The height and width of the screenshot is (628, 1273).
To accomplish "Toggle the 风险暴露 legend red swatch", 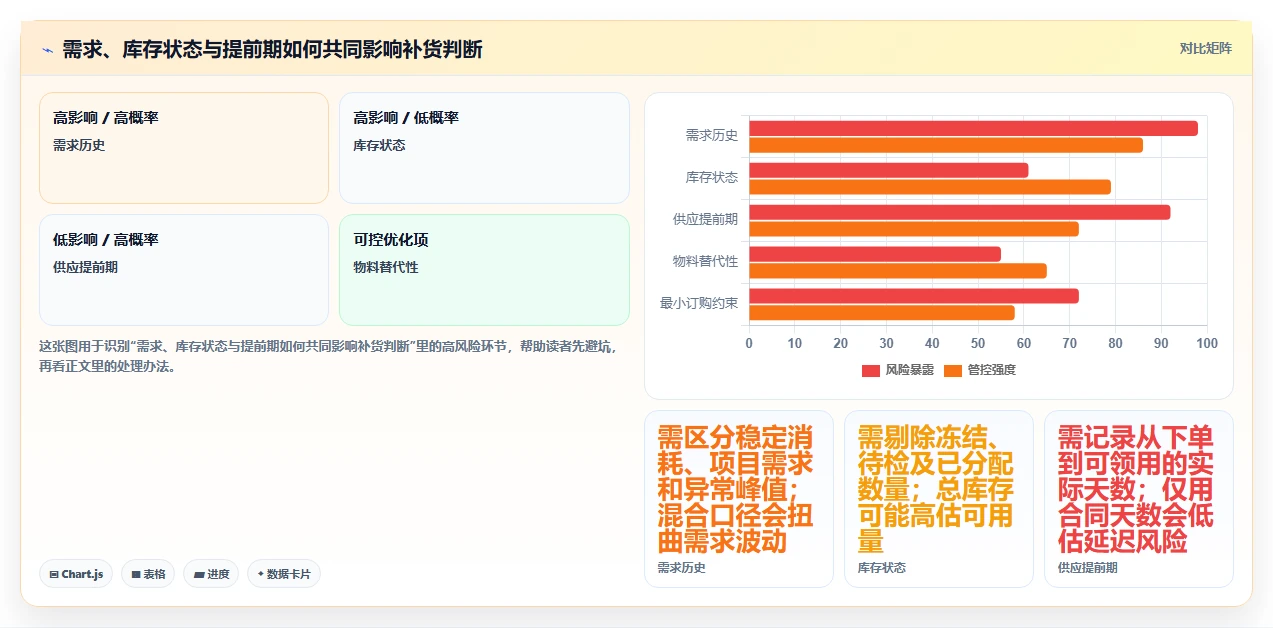I will 870,370.
